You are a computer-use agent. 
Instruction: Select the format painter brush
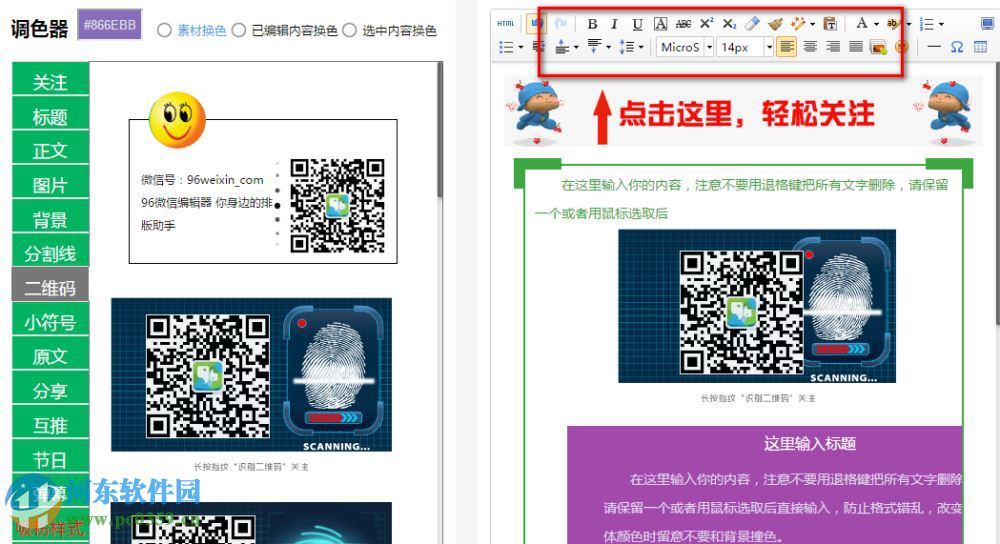[x=775, y=24]
